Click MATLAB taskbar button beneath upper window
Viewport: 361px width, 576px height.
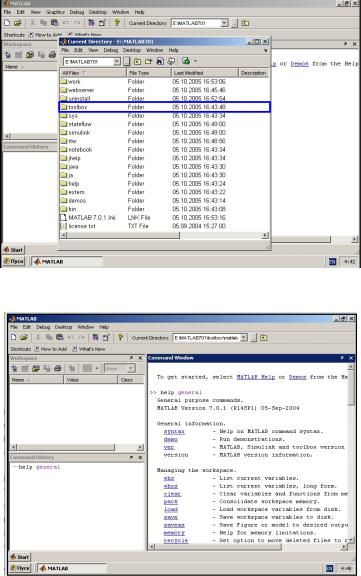coord(67,262)
